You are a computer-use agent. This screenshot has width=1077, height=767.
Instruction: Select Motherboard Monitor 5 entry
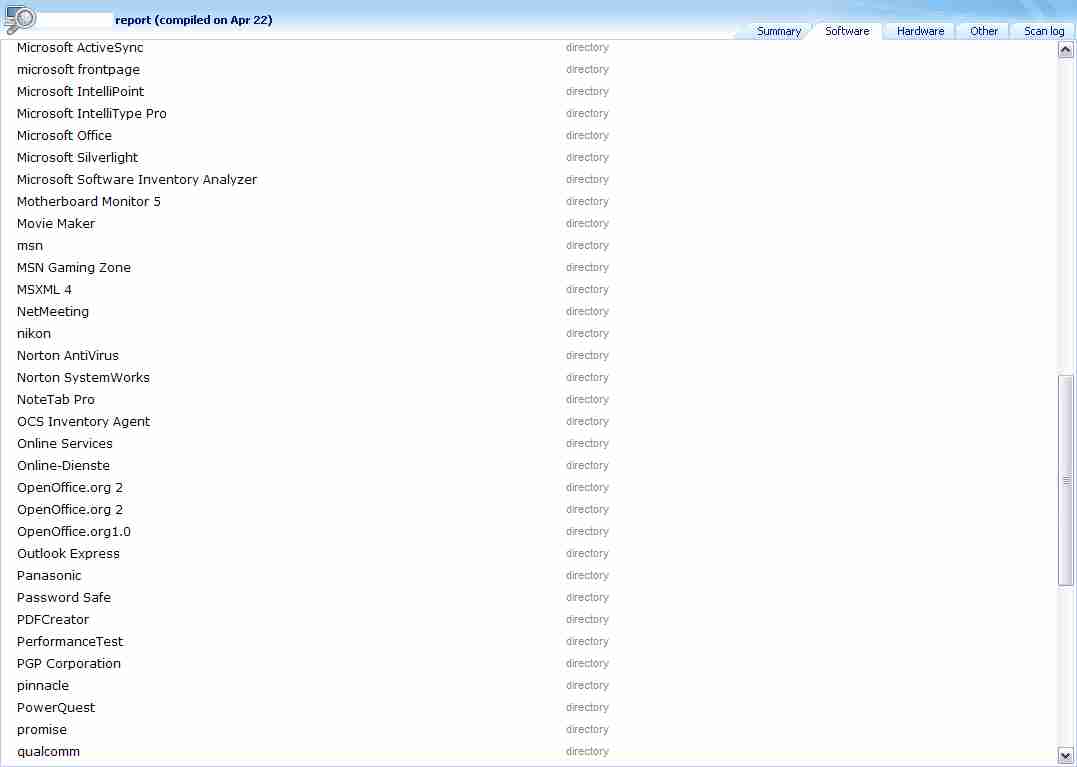(89, 202)
